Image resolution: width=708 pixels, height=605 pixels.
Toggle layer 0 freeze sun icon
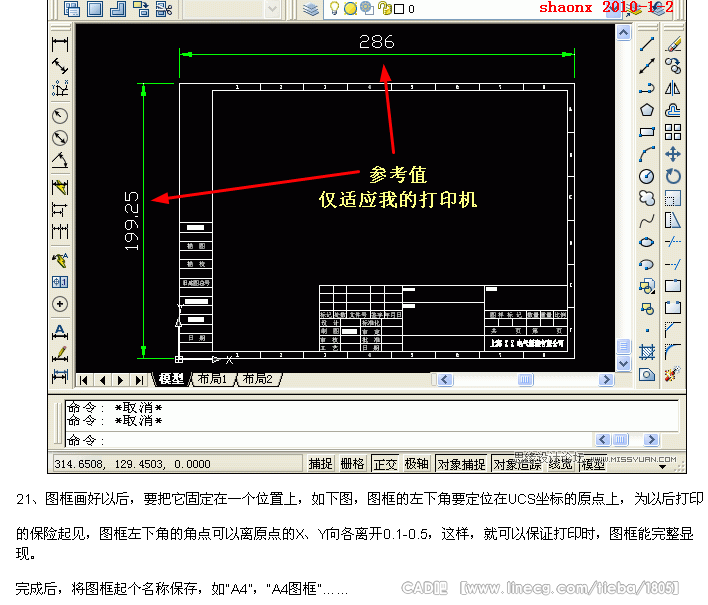pyautogui.click(x=350, y=9)
